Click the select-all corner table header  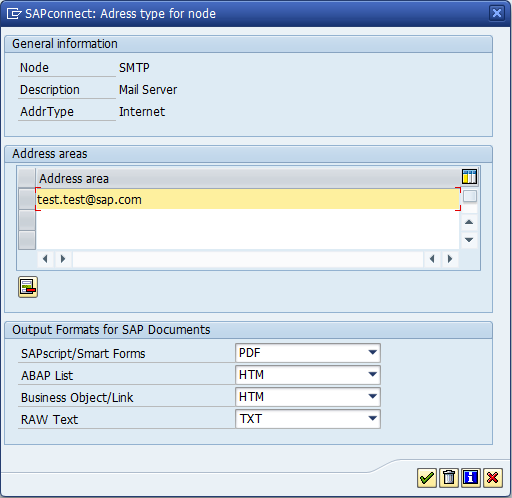pyautogui.click(x=27, y=178)
